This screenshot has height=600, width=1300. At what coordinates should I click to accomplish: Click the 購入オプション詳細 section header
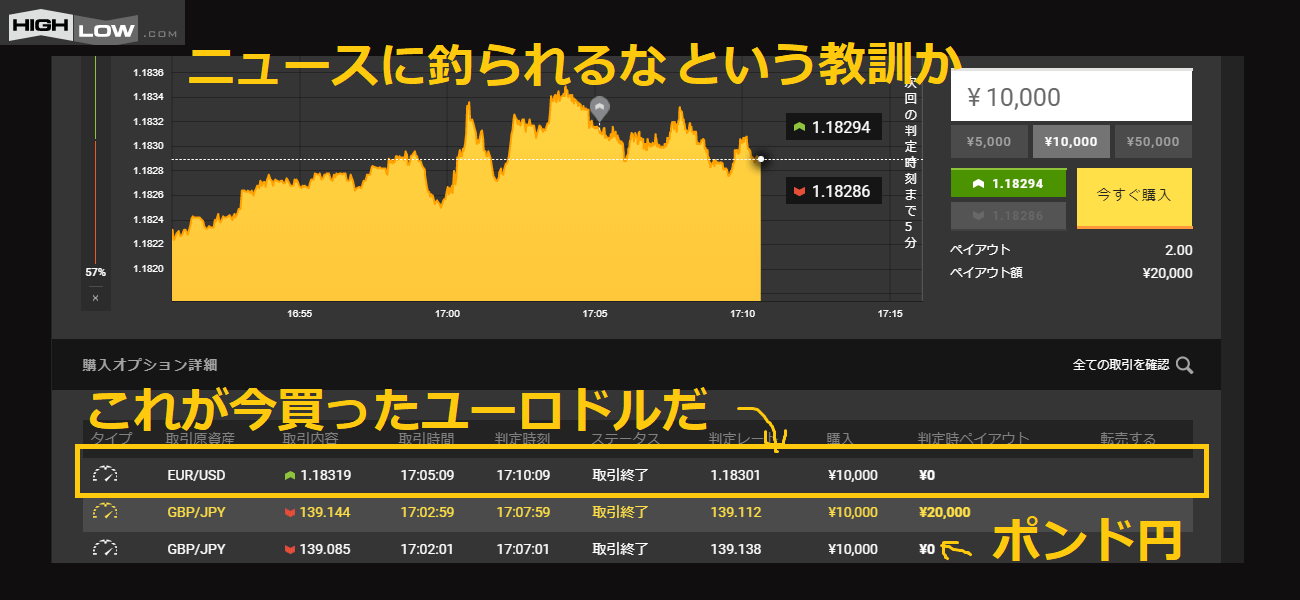(150, 365)
